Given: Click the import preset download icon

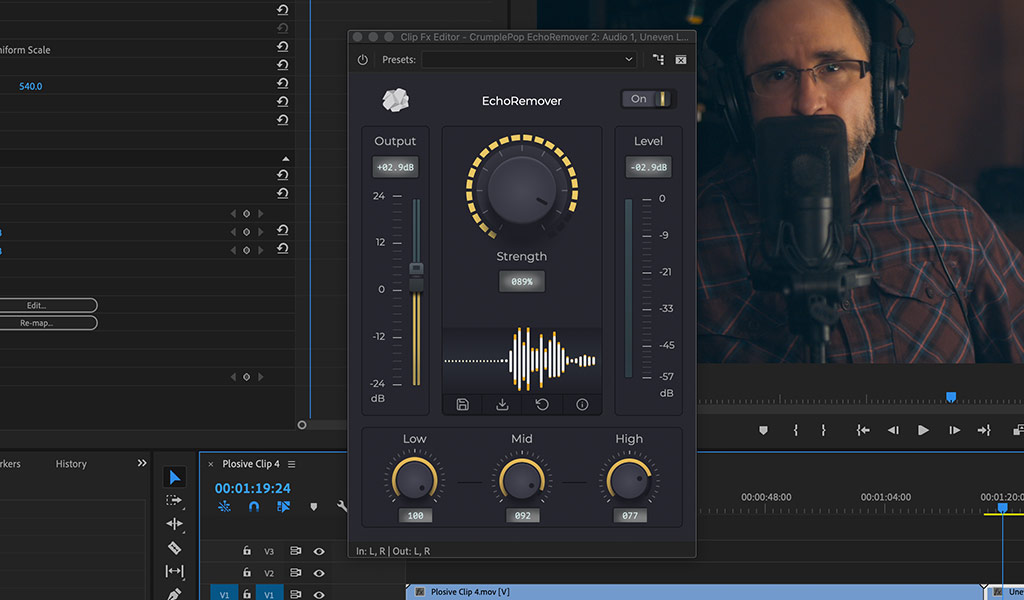Looking at the screenshot, I should (502, 405).
